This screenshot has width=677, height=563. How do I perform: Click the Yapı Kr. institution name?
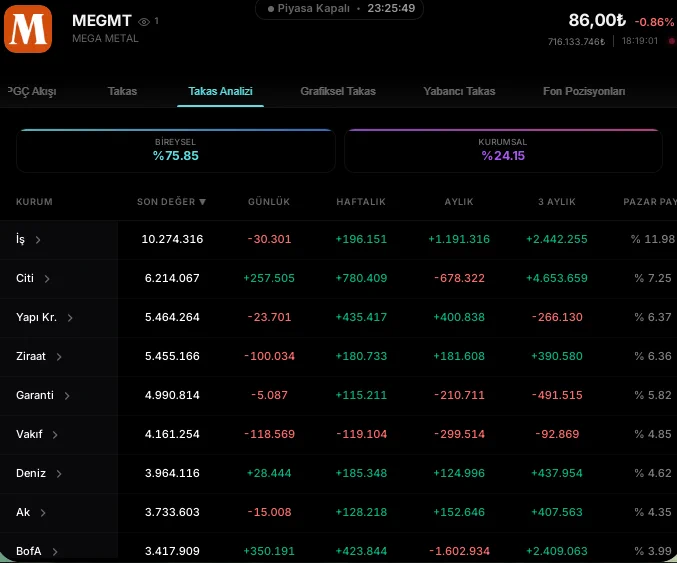click(36, 317)
